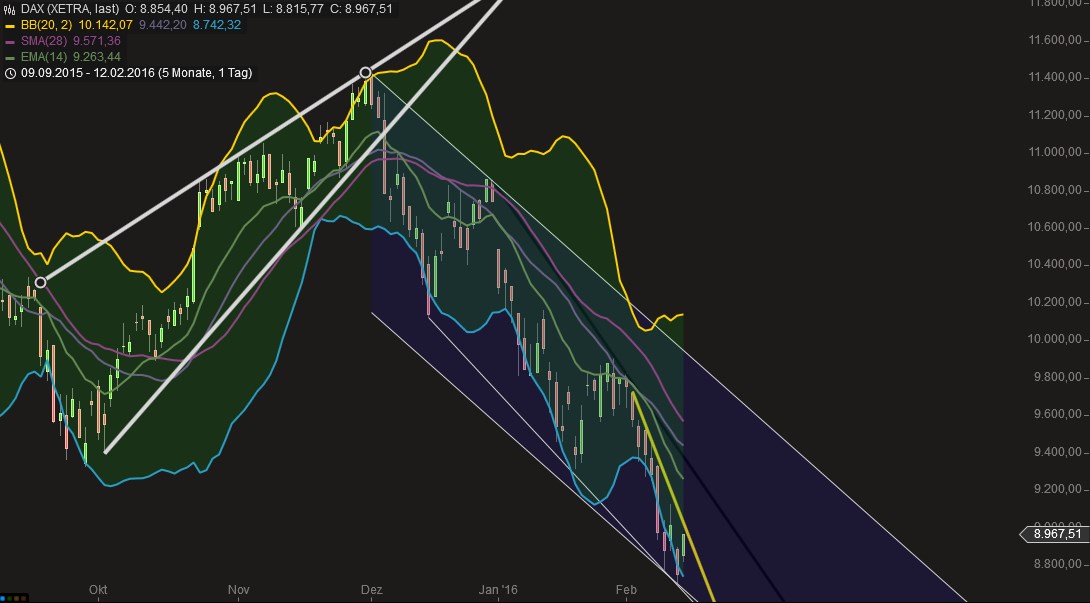Click the Dez label on the time axis

[371, 590]
